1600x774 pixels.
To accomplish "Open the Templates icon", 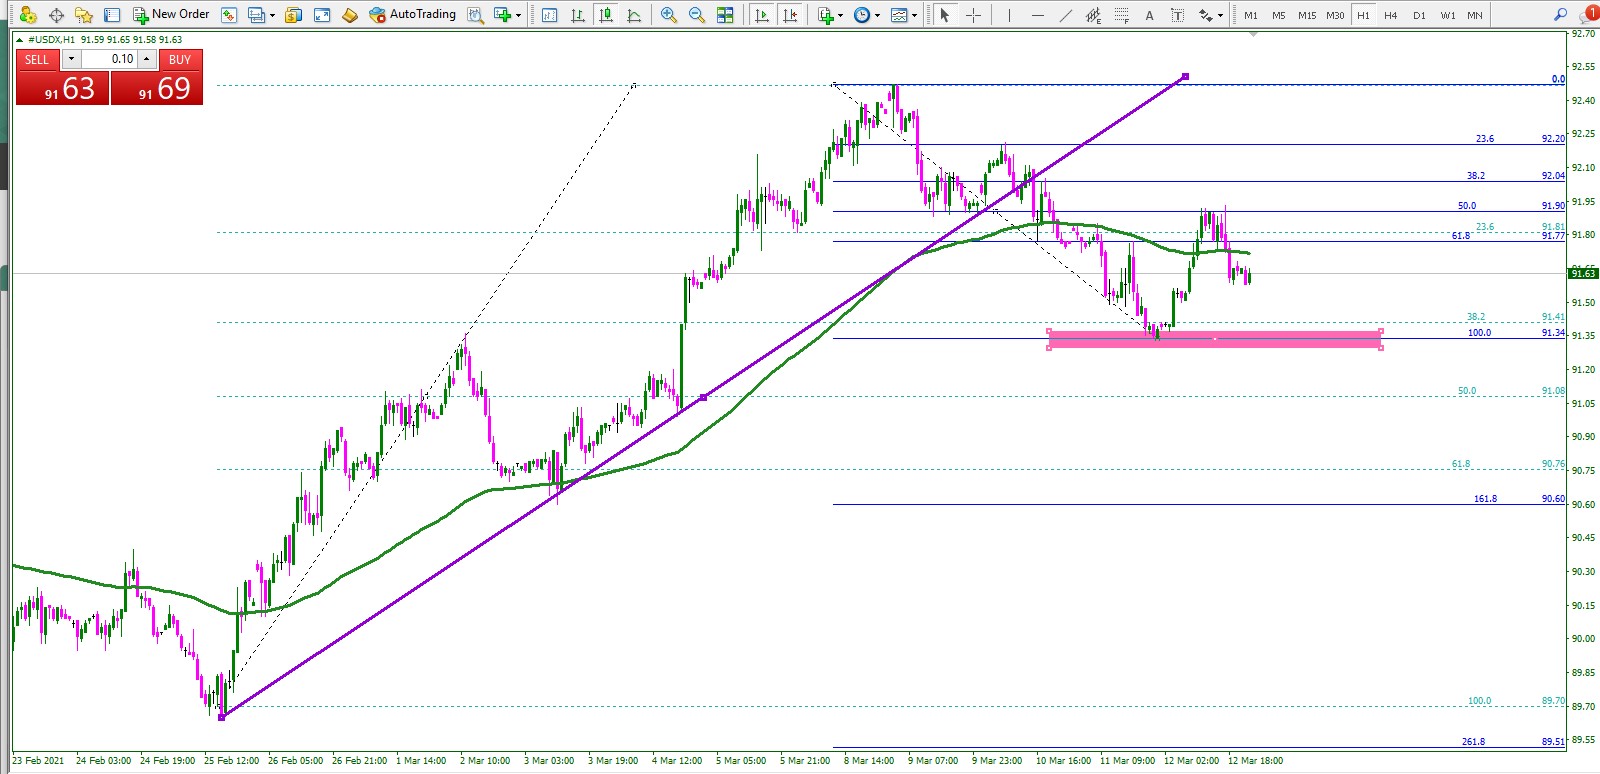I will (x=899, y=15).
